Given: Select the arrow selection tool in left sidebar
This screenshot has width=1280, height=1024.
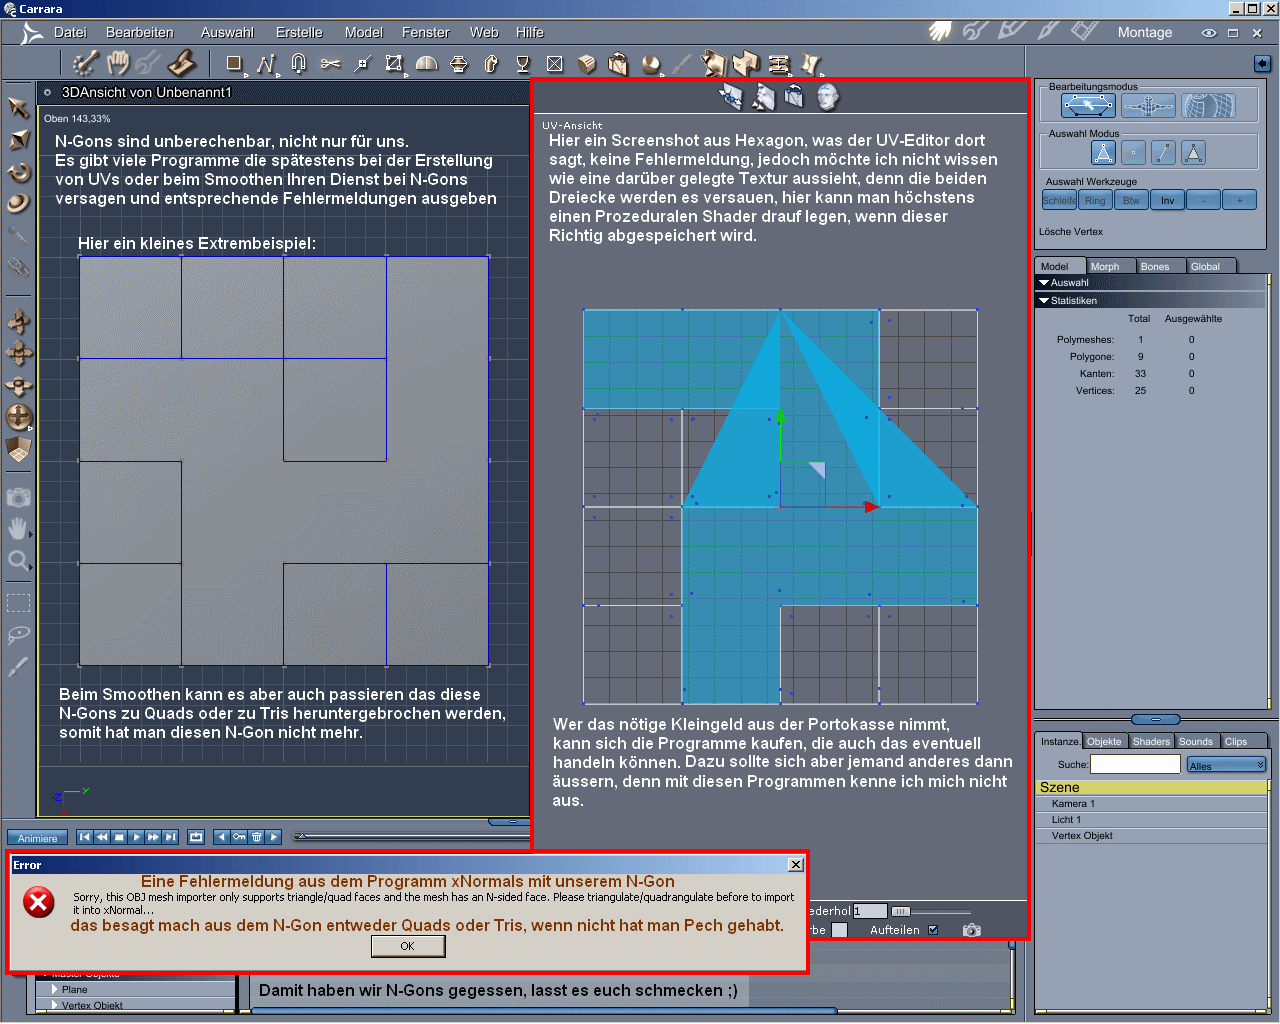Looking at the screenshot, I should coord(18,108).
